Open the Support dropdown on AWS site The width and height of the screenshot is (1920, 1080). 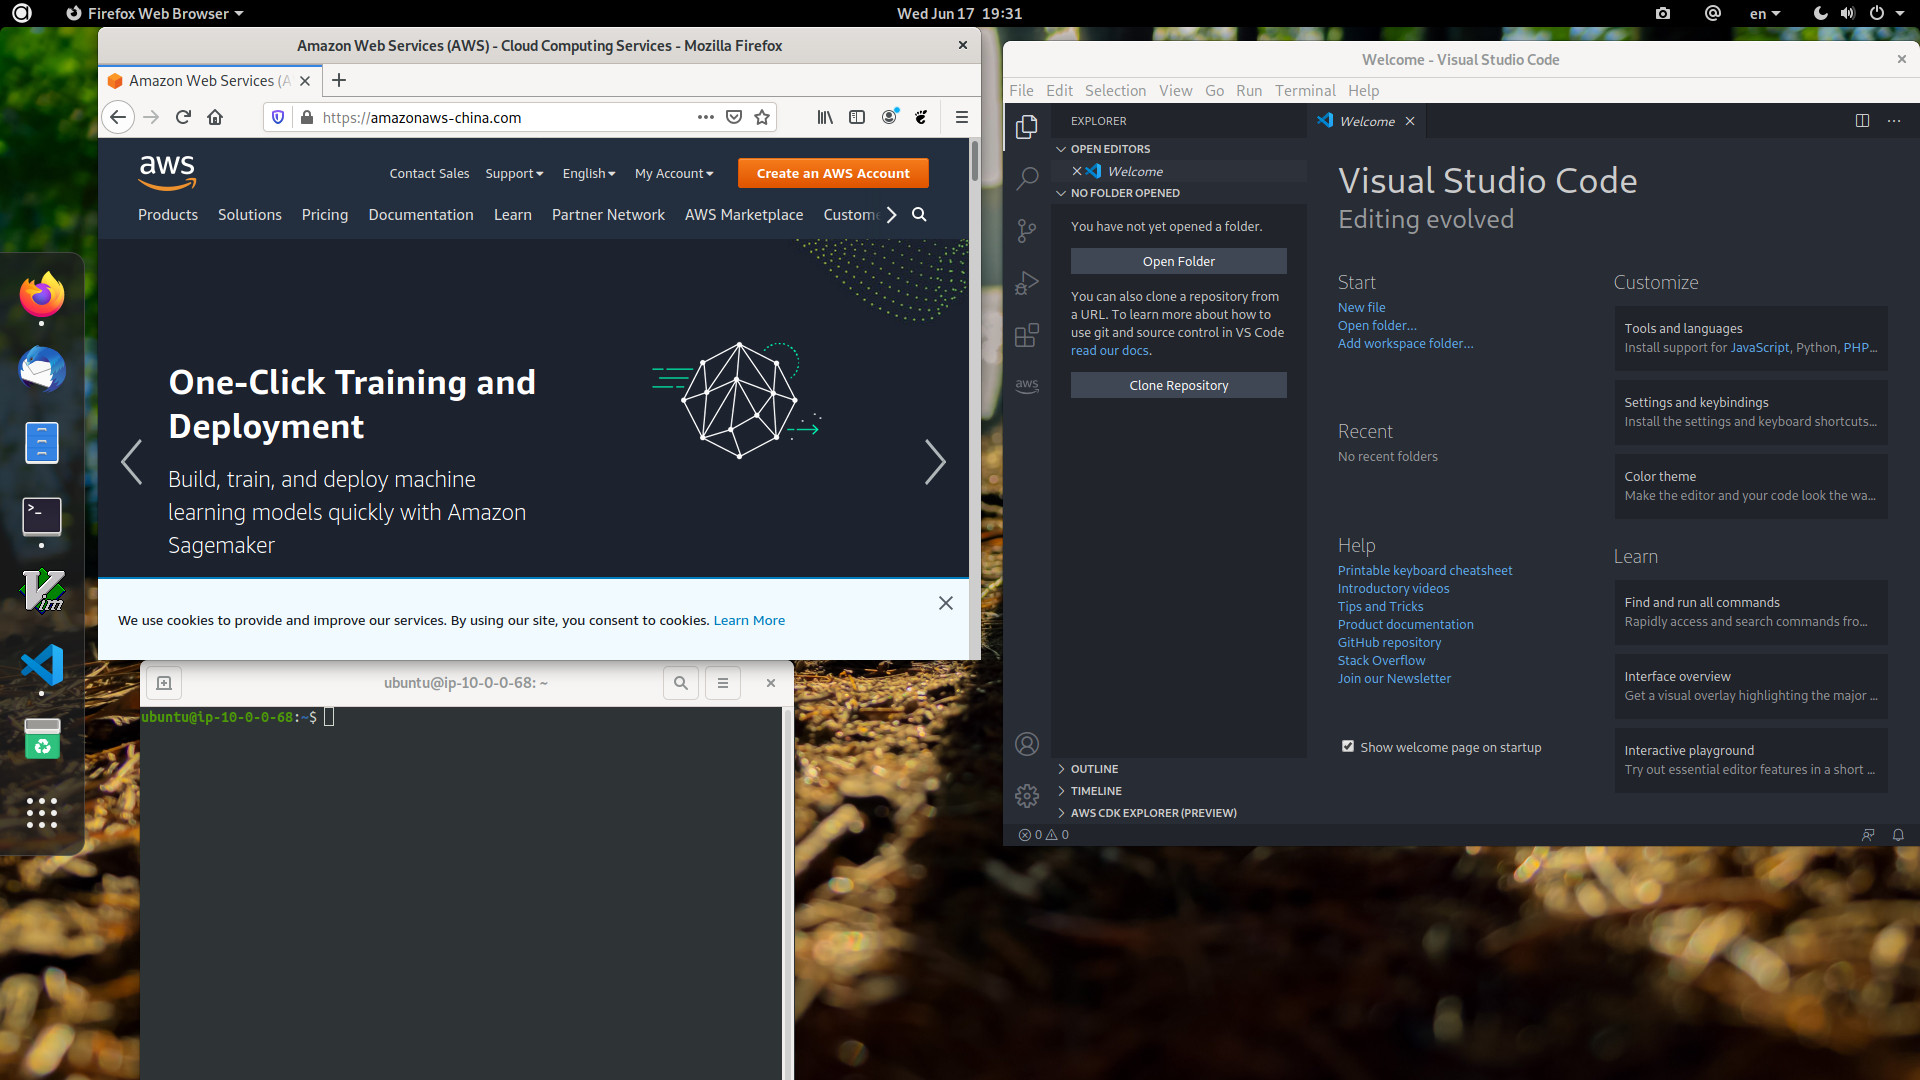(514, 173)
